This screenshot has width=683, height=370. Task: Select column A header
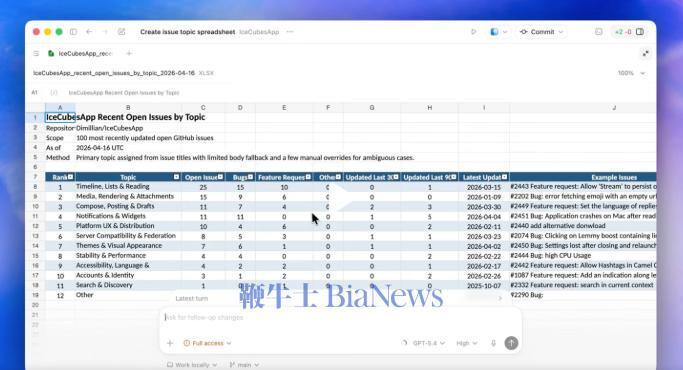click(x=60, y=107)
